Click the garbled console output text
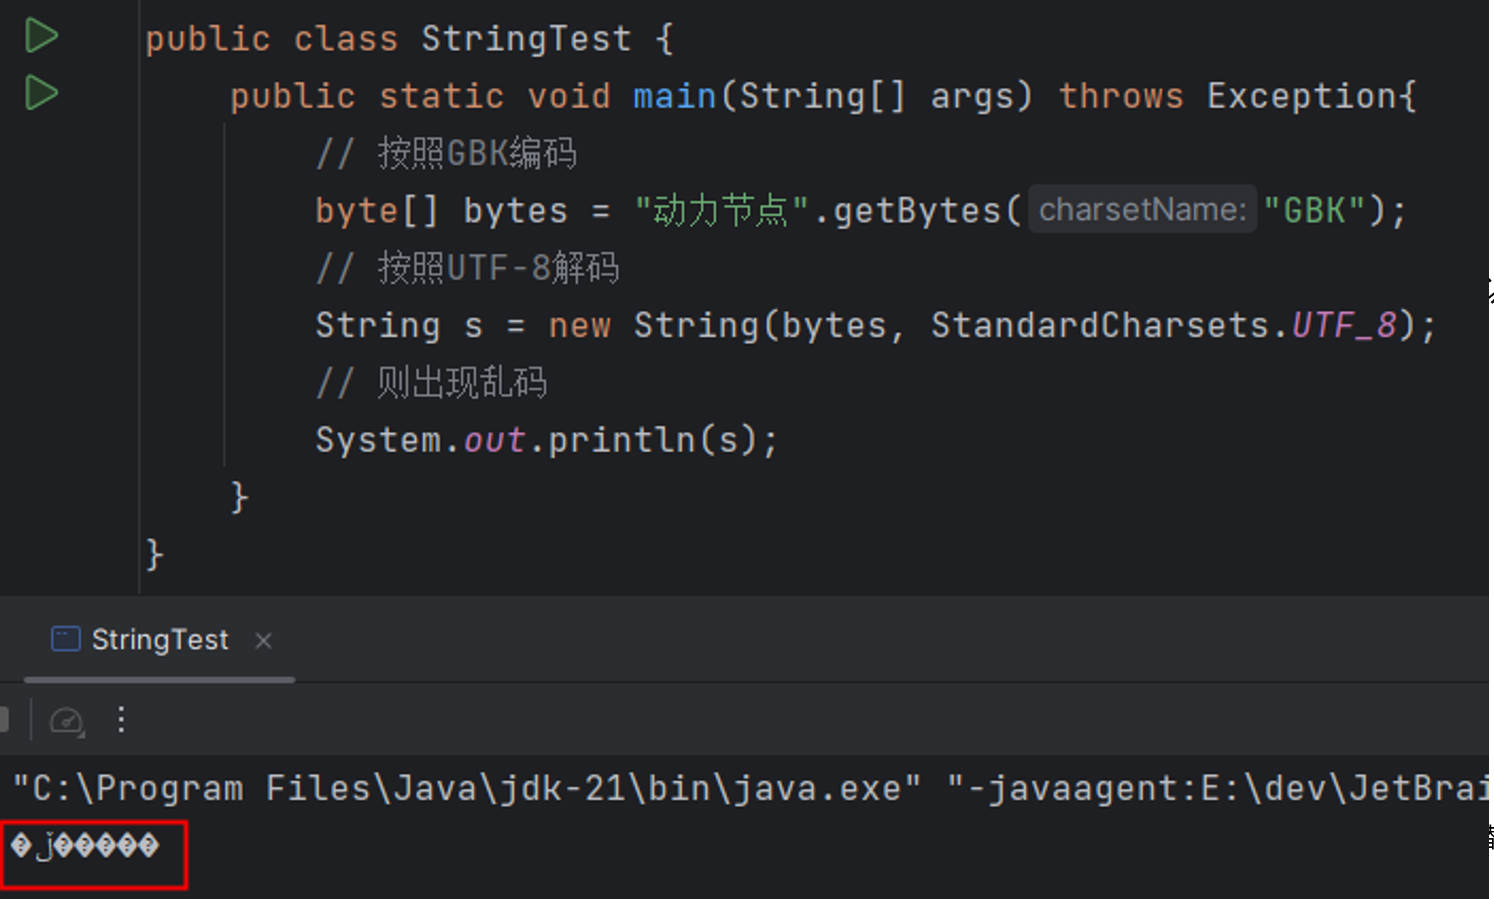The width and height of the screenshot is (1494, 899). tap(85, 846)
